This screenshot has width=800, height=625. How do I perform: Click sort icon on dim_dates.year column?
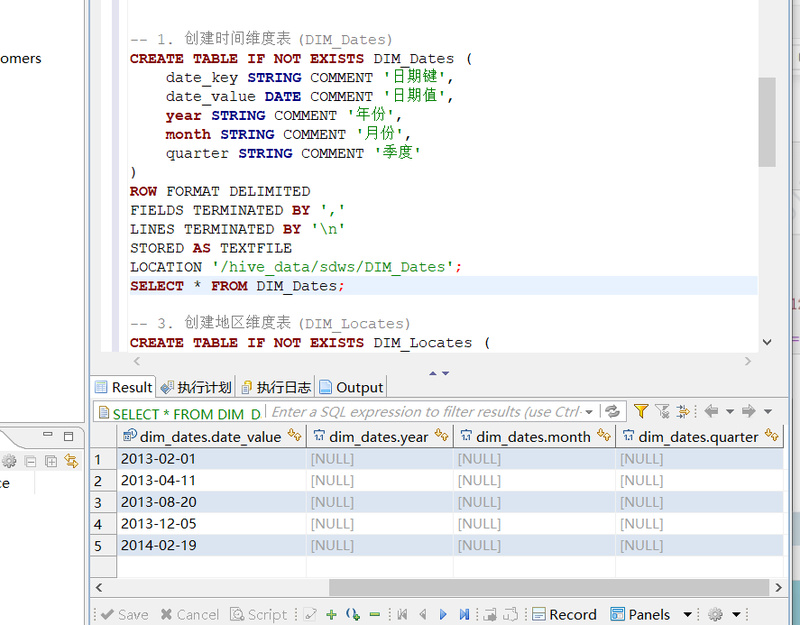[x=441, y=435]
